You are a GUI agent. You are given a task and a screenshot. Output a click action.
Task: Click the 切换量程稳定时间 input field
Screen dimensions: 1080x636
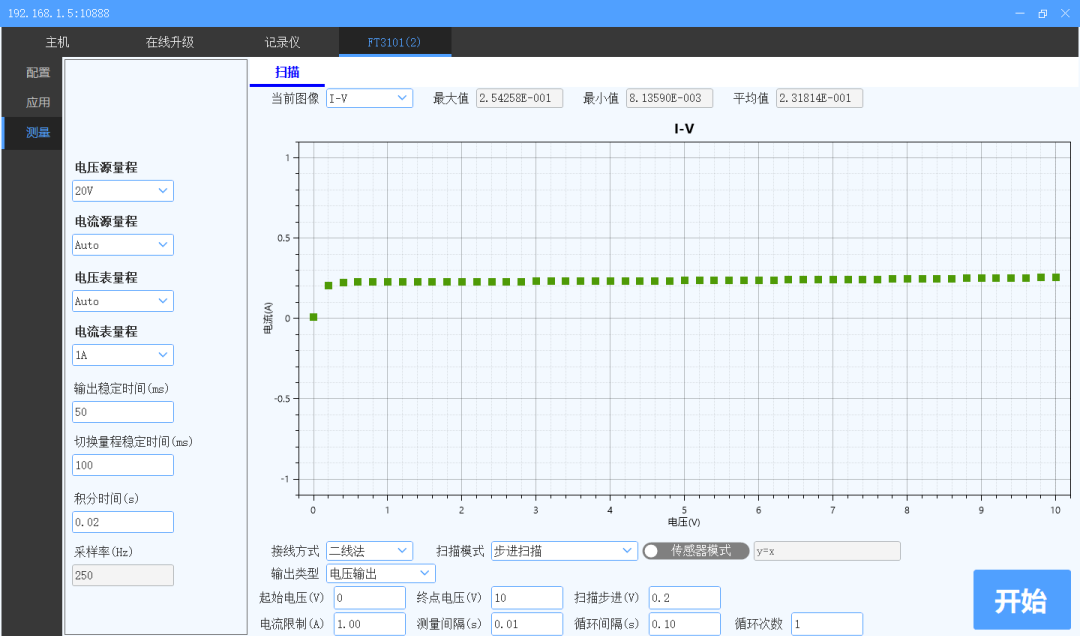[123, 465]
